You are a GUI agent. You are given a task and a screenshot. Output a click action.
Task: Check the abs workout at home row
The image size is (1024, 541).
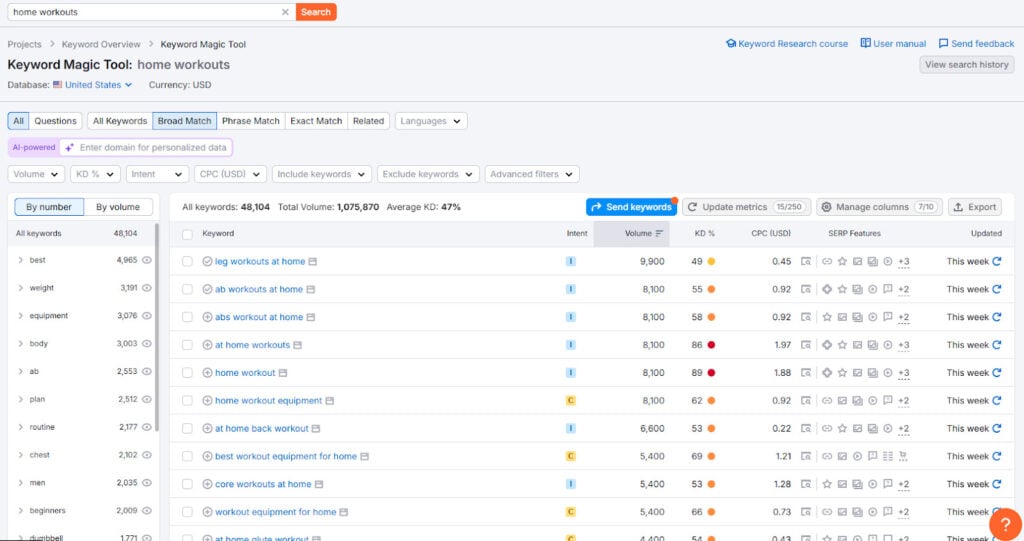(x=187, y=317)
